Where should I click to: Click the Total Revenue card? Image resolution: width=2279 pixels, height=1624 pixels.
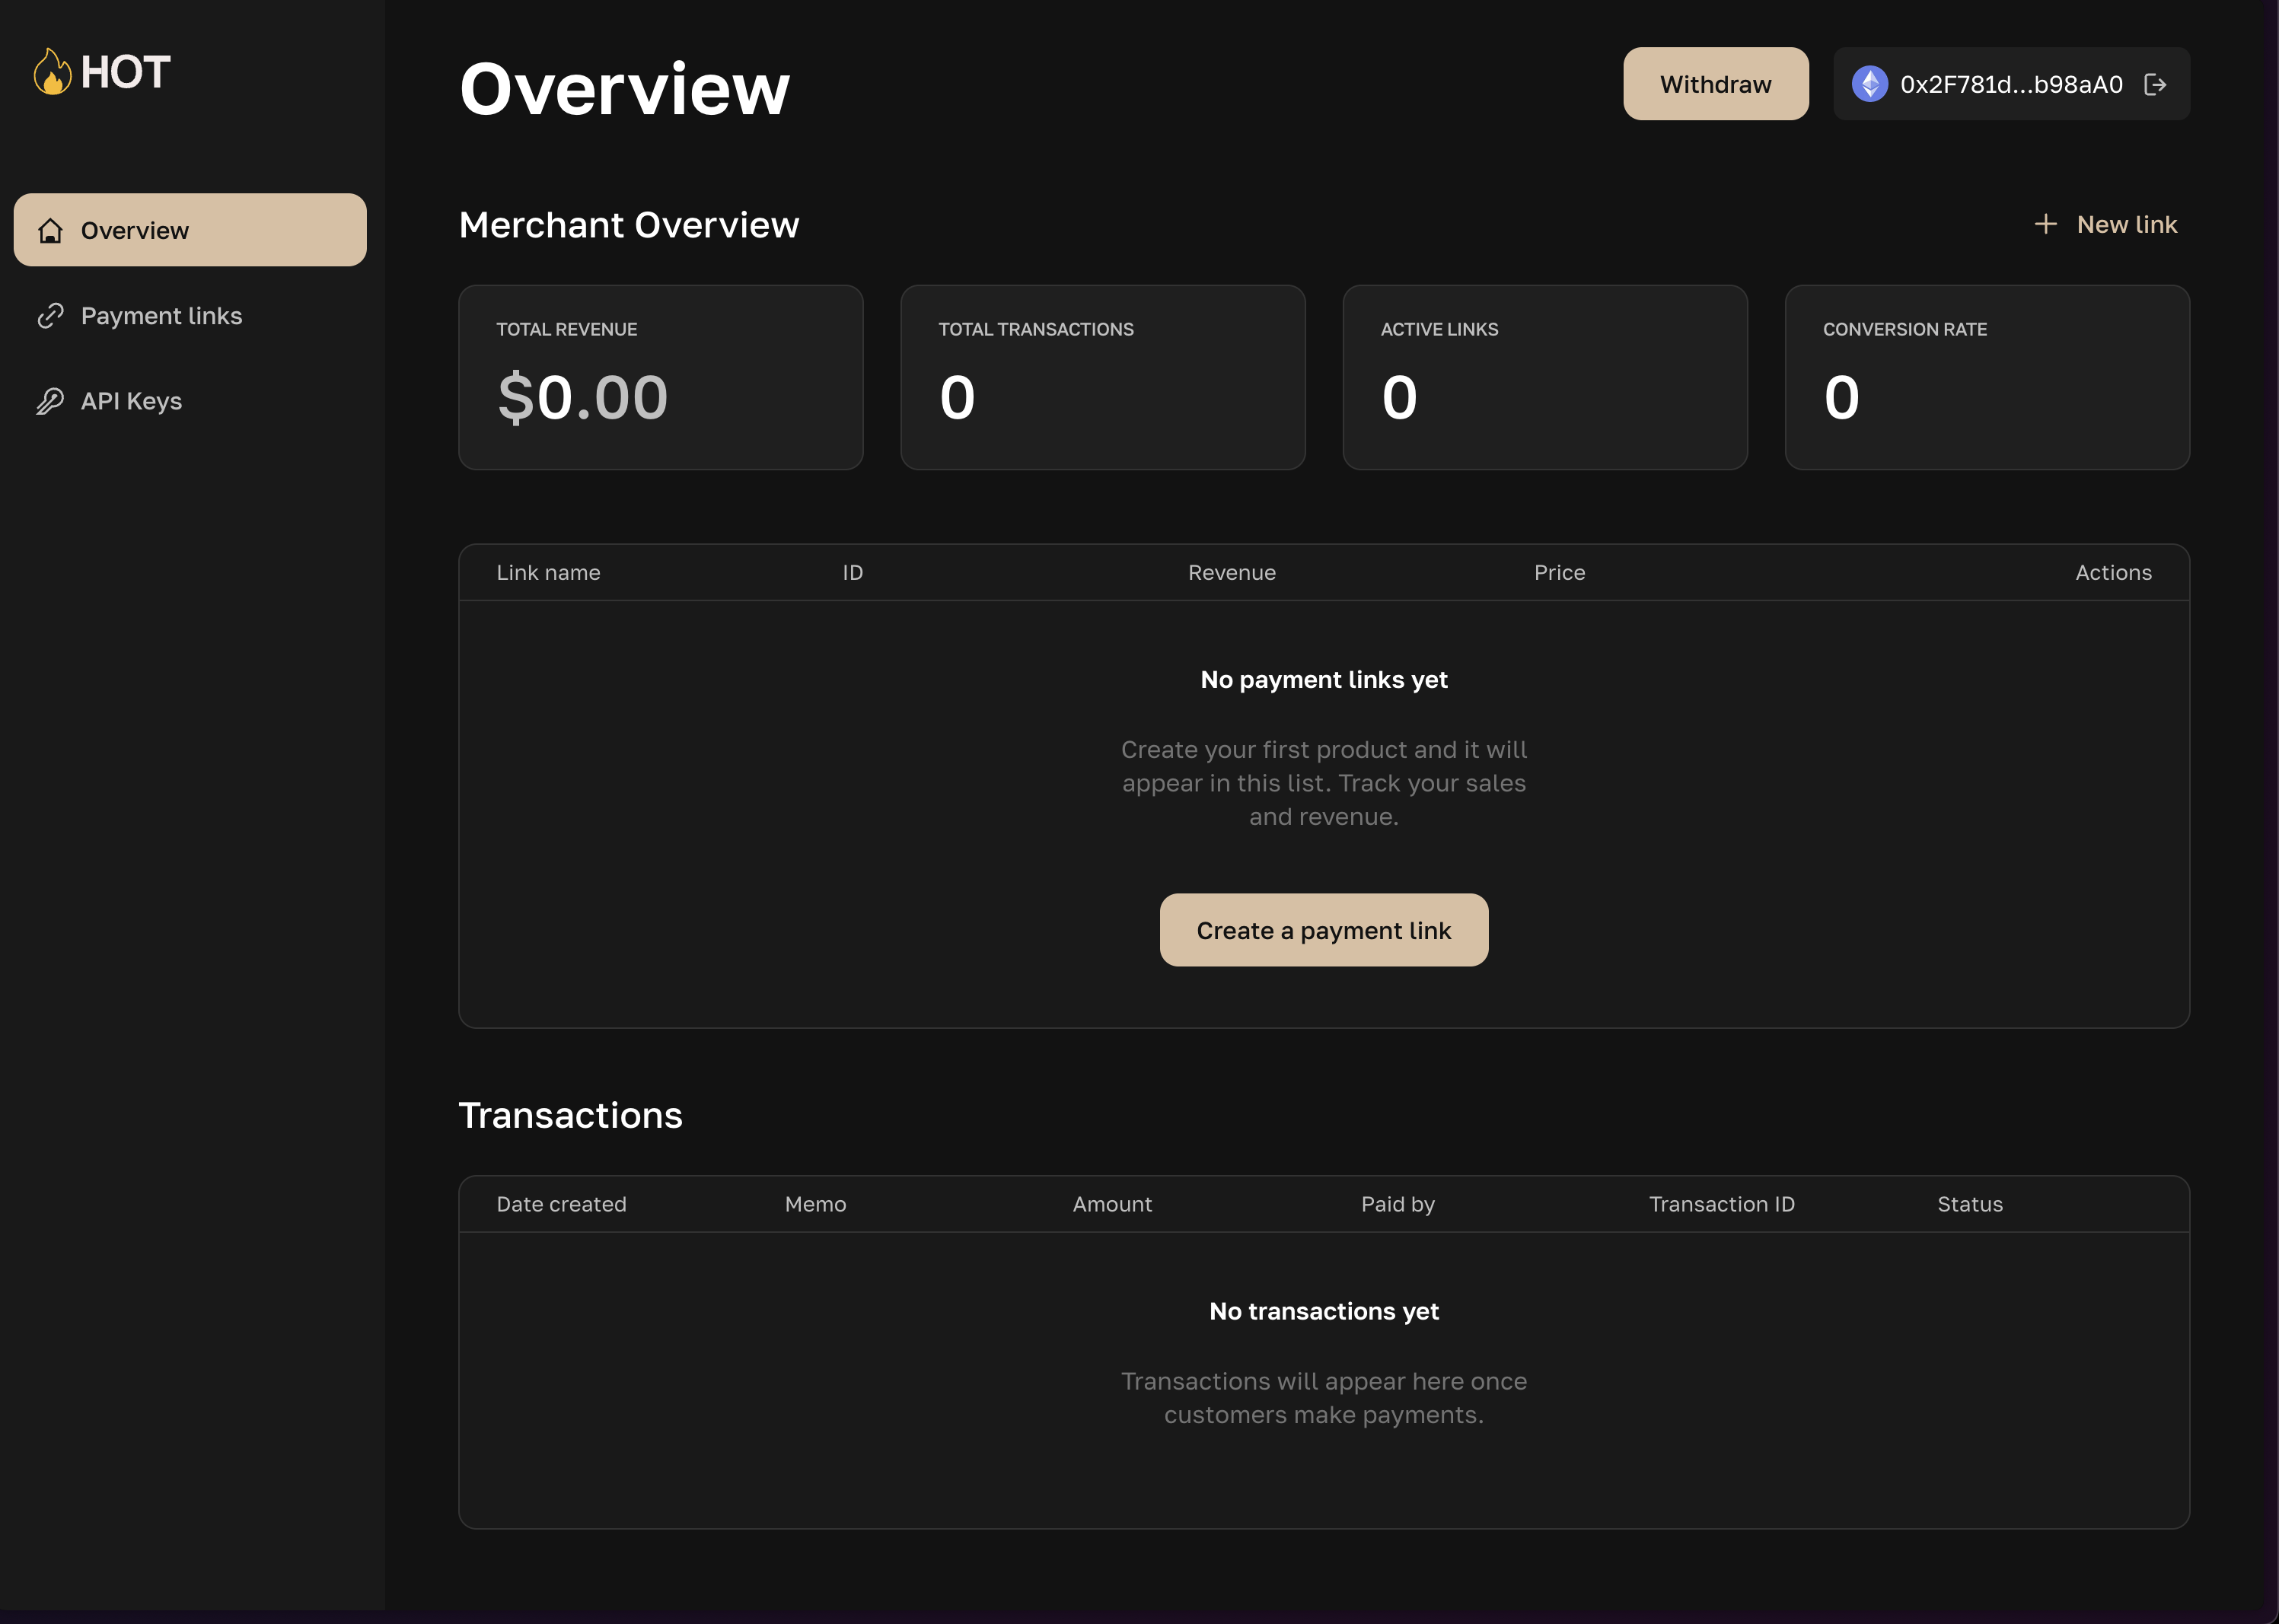(660, 377)
